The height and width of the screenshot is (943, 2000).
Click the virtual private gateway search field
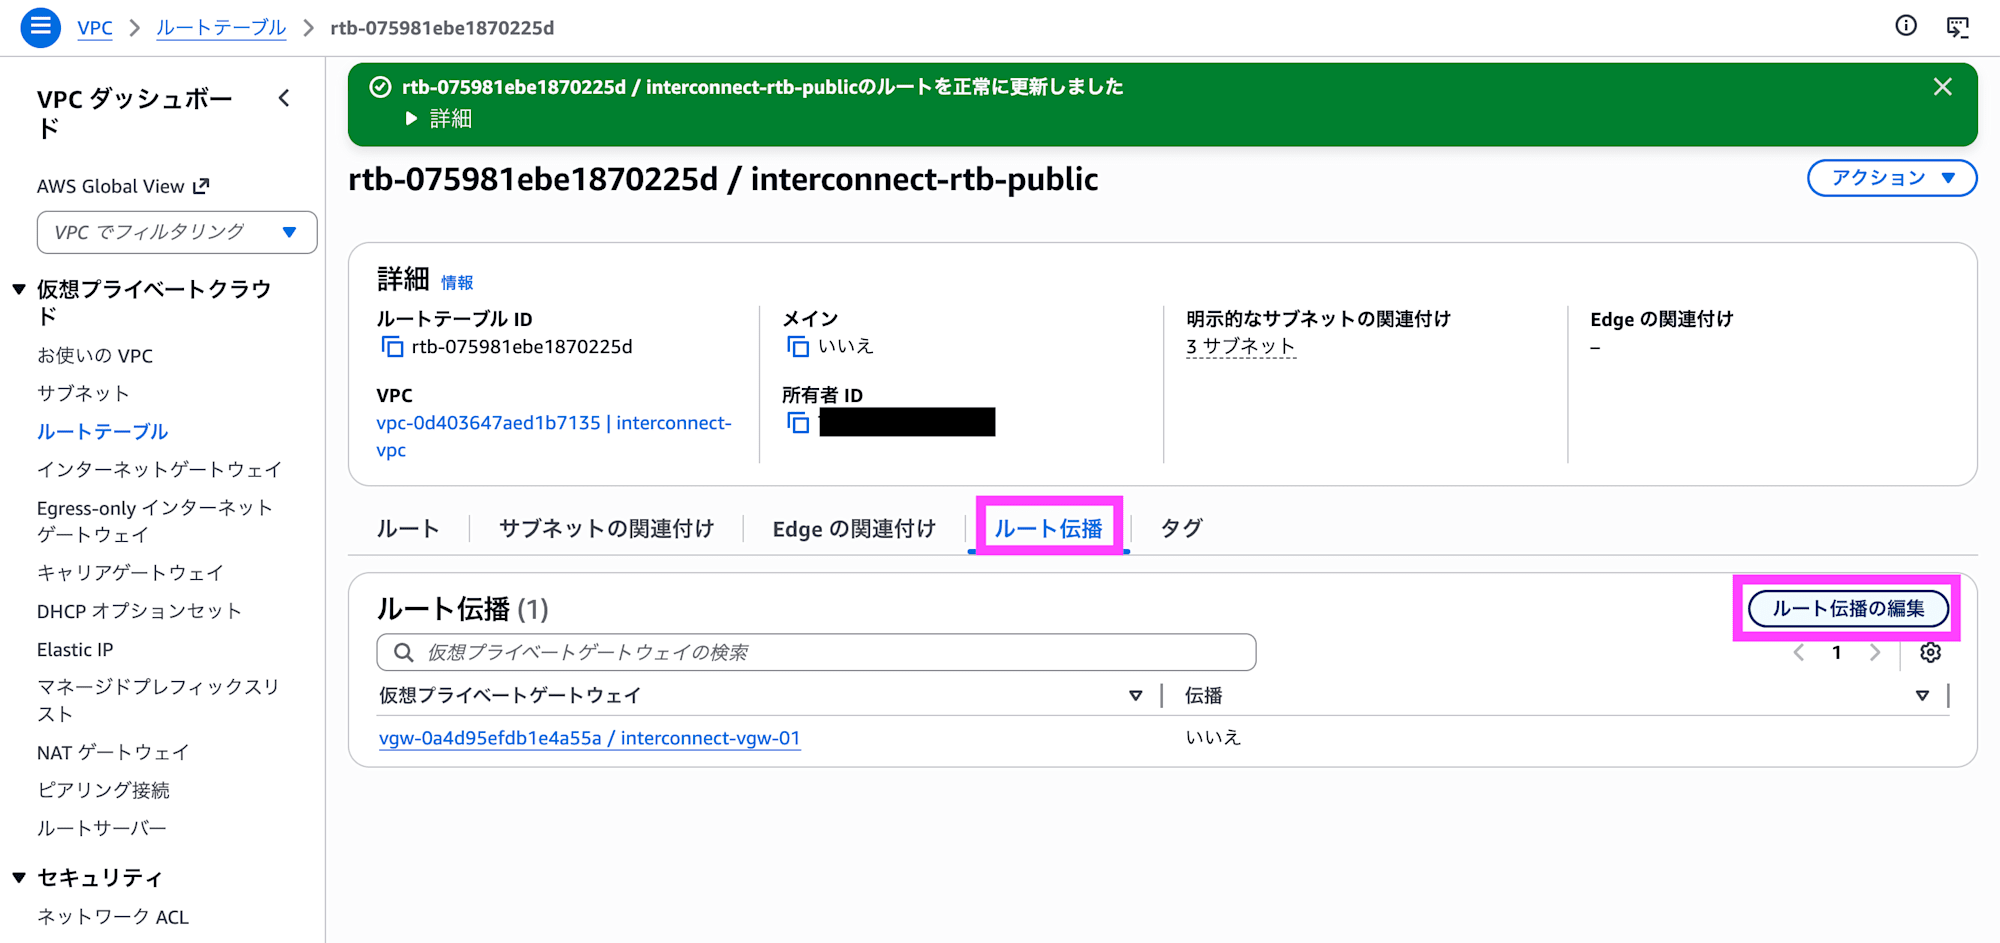coord(815,652)
